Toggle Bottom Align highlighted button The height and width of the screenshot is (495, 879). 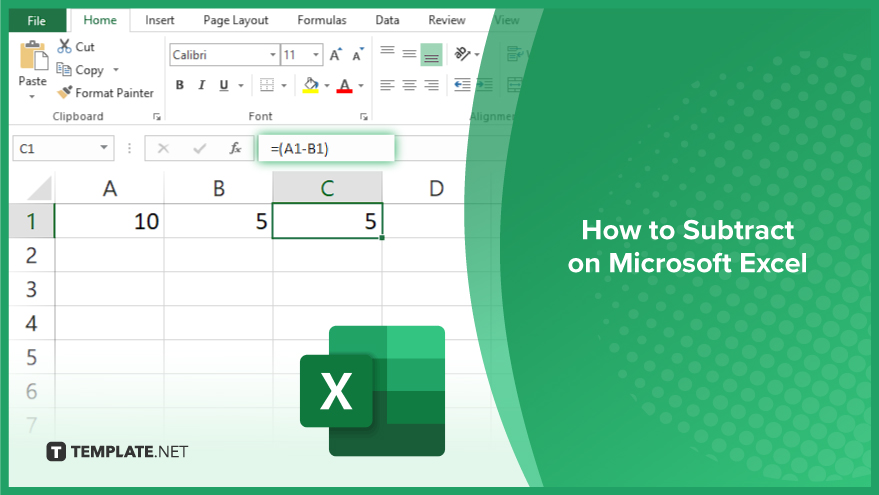[x=431, y=54]
